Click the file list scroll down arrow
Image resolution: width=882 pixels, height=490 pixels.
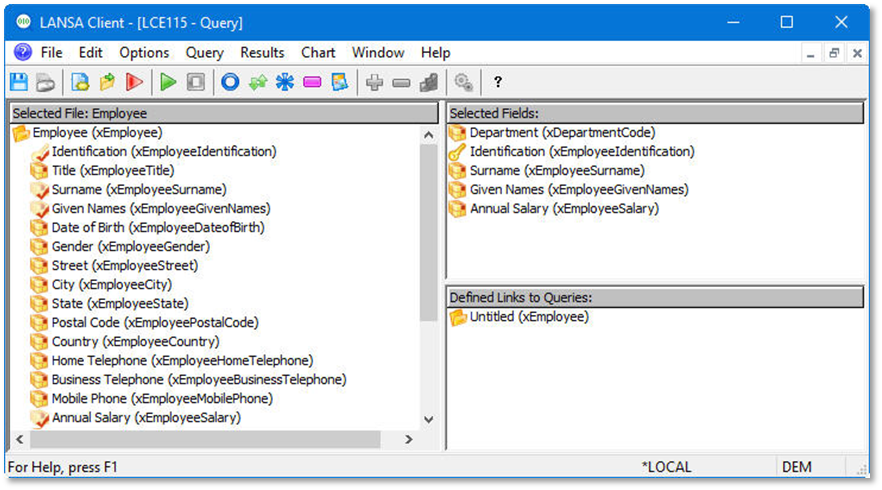(429, 420)
